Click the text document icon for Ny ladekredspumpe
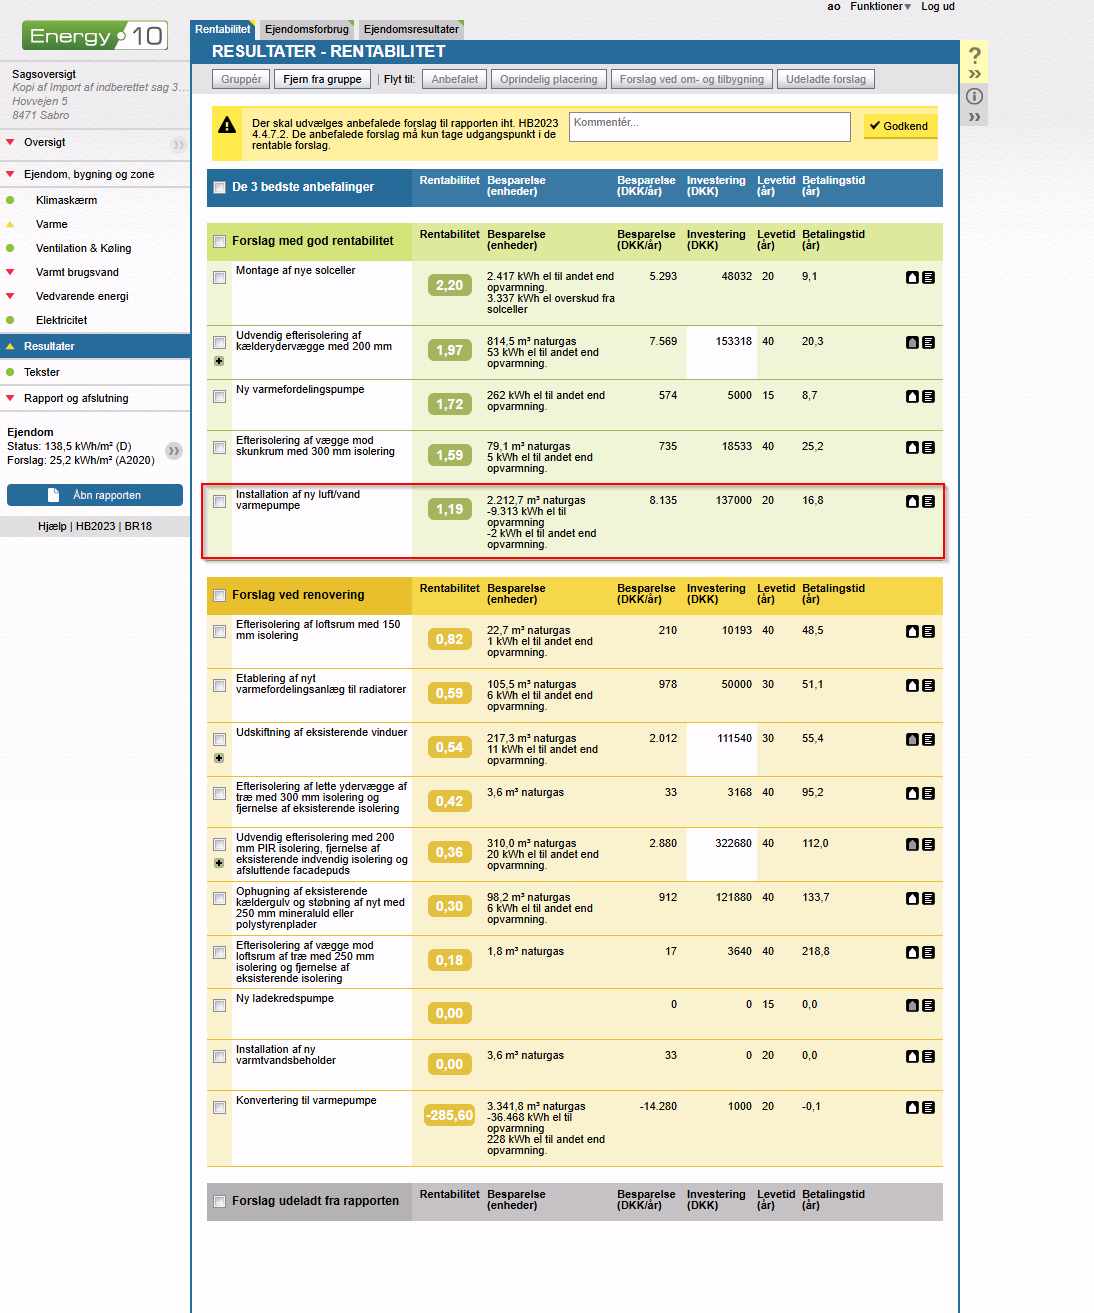The image size is (1094, 1313). (928, 1005)
